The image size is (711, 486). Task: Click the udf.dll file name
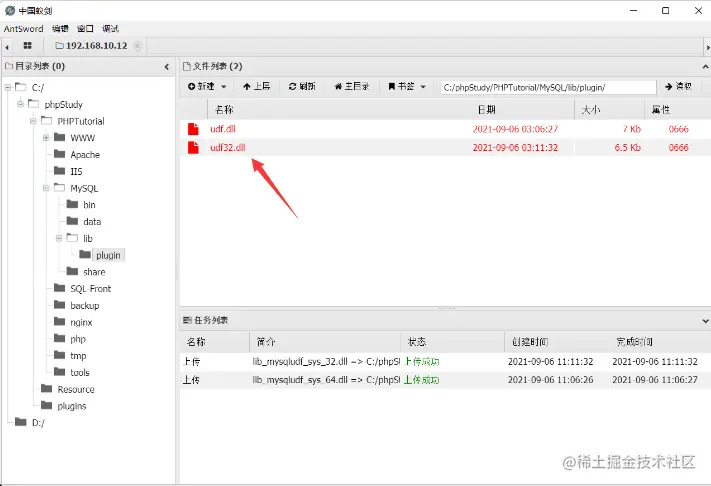pyautogui.click(x=223, y=129)
